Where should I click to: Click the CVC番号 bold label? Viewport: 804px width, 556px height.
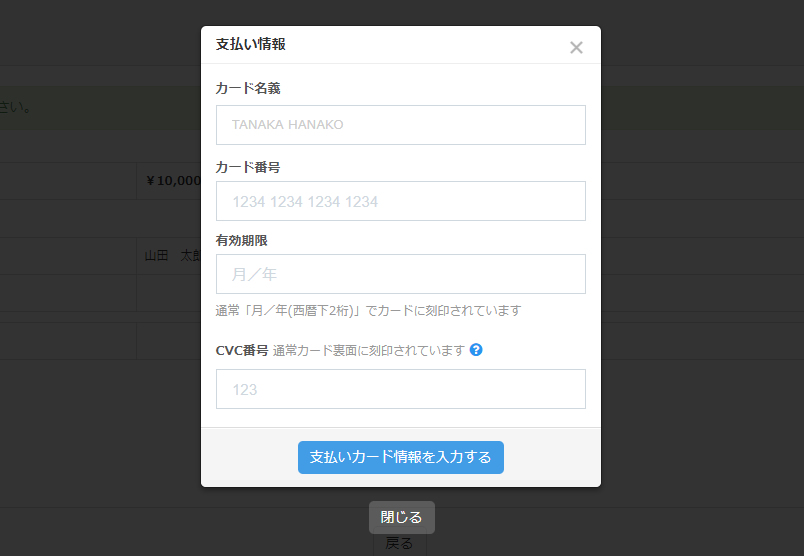click(x=242, y=350)
